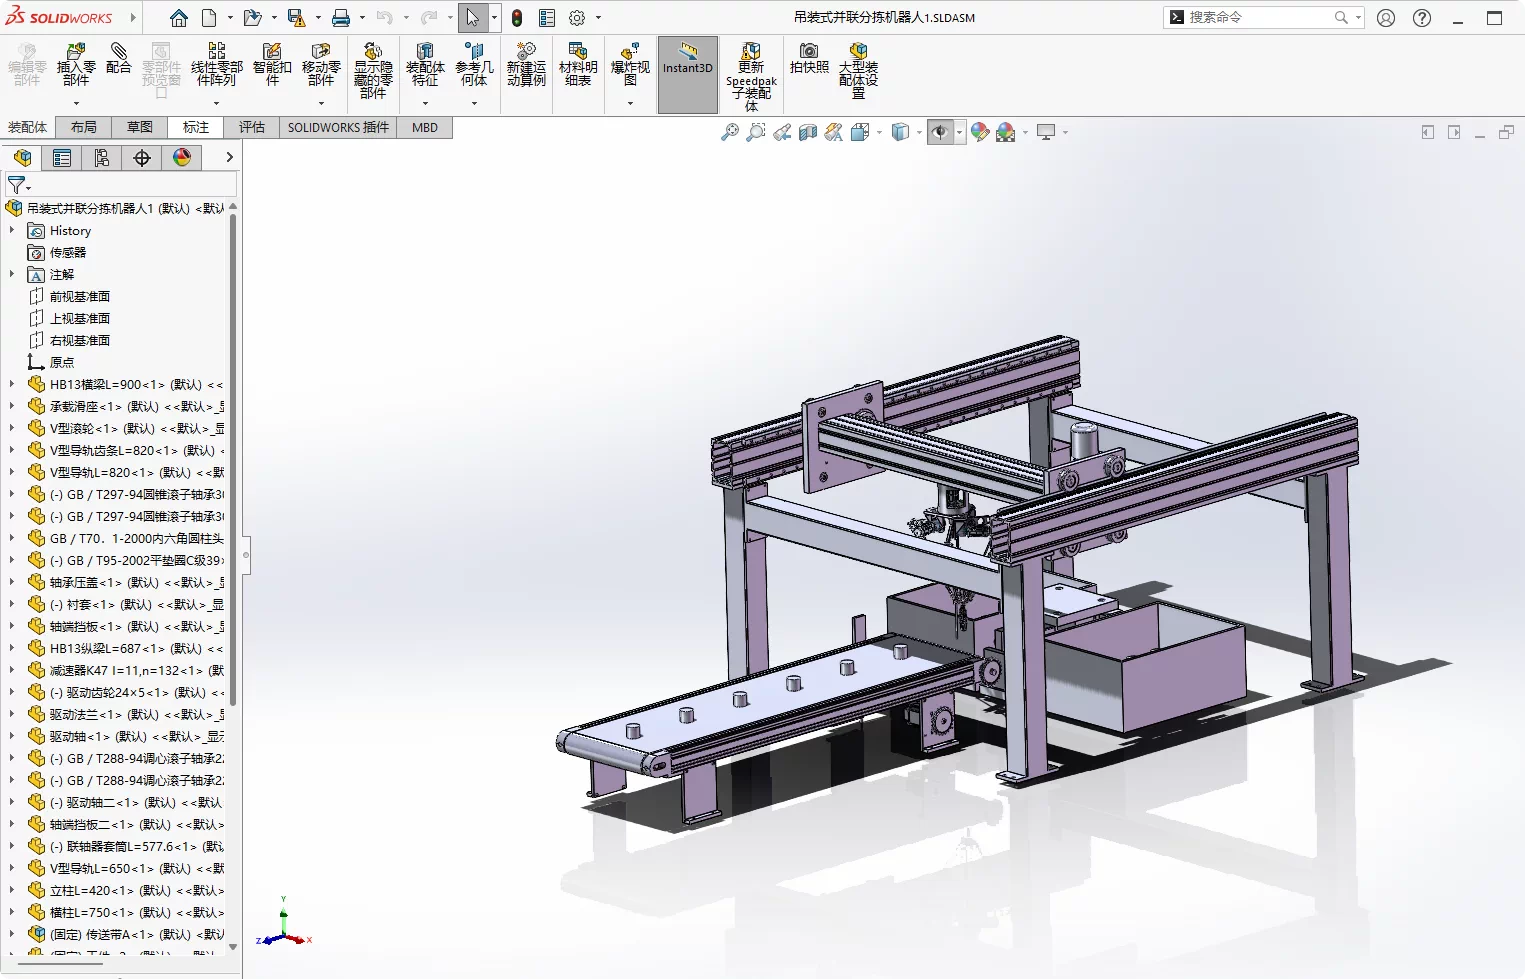The width and height of the screenshot is (1525, 979).
Task: Undo the last action
Action: coord(385,18)
